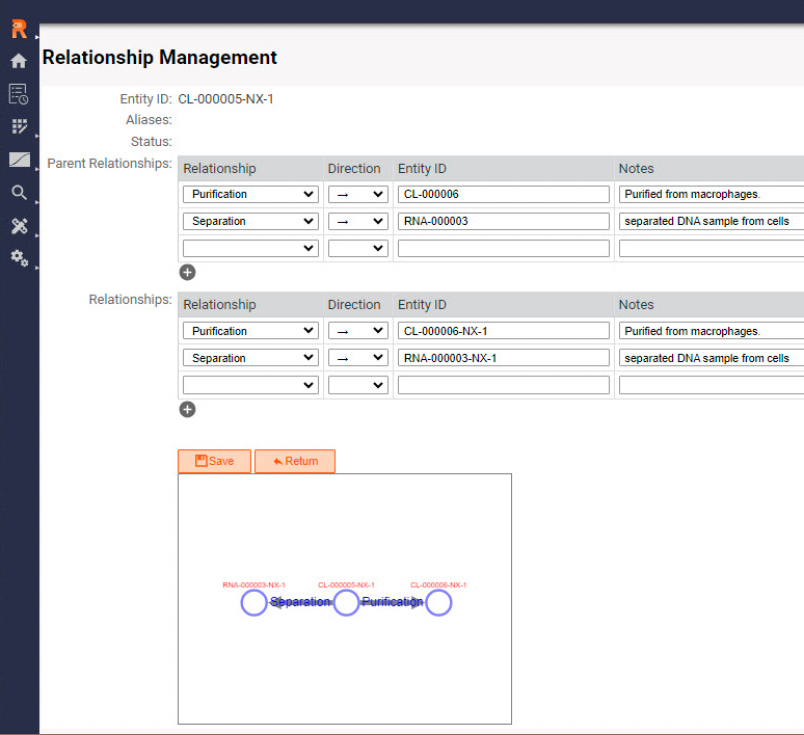Click the orange R logo icon
The height and width of the screenshot is (735, 804).
[19, 29]
